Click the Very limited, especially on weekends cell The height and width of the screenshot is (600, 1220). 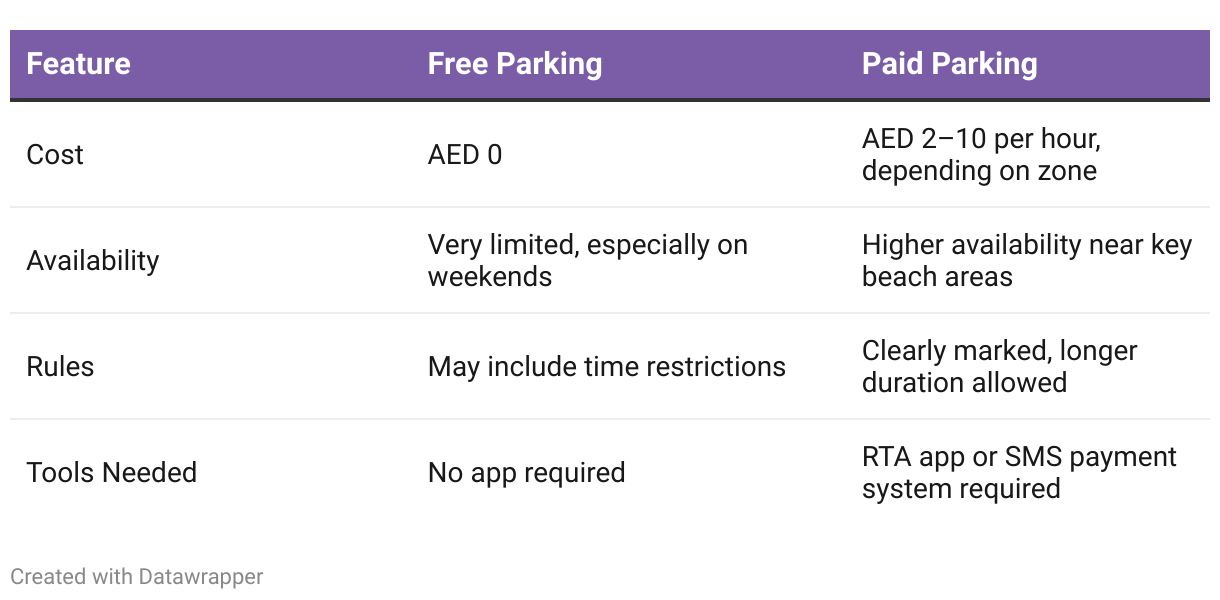click(588, 261)
